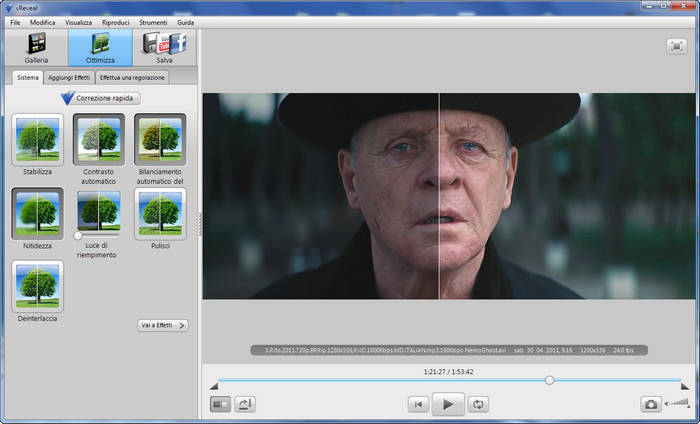Screen dimensions: 700x424
Task: Open the Galleria section
Action: click(x=37, y=48)
